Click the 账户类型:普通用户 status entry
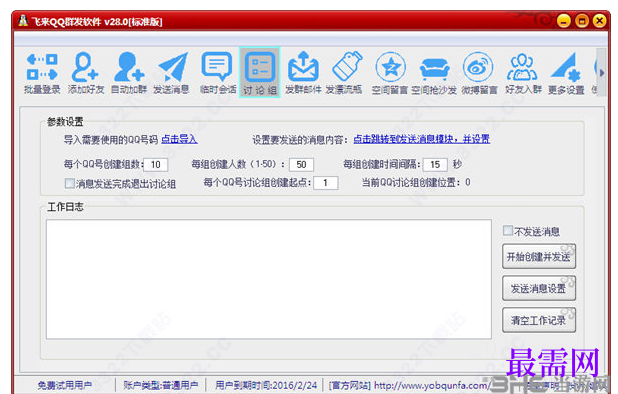 click(x=160, y=385)
